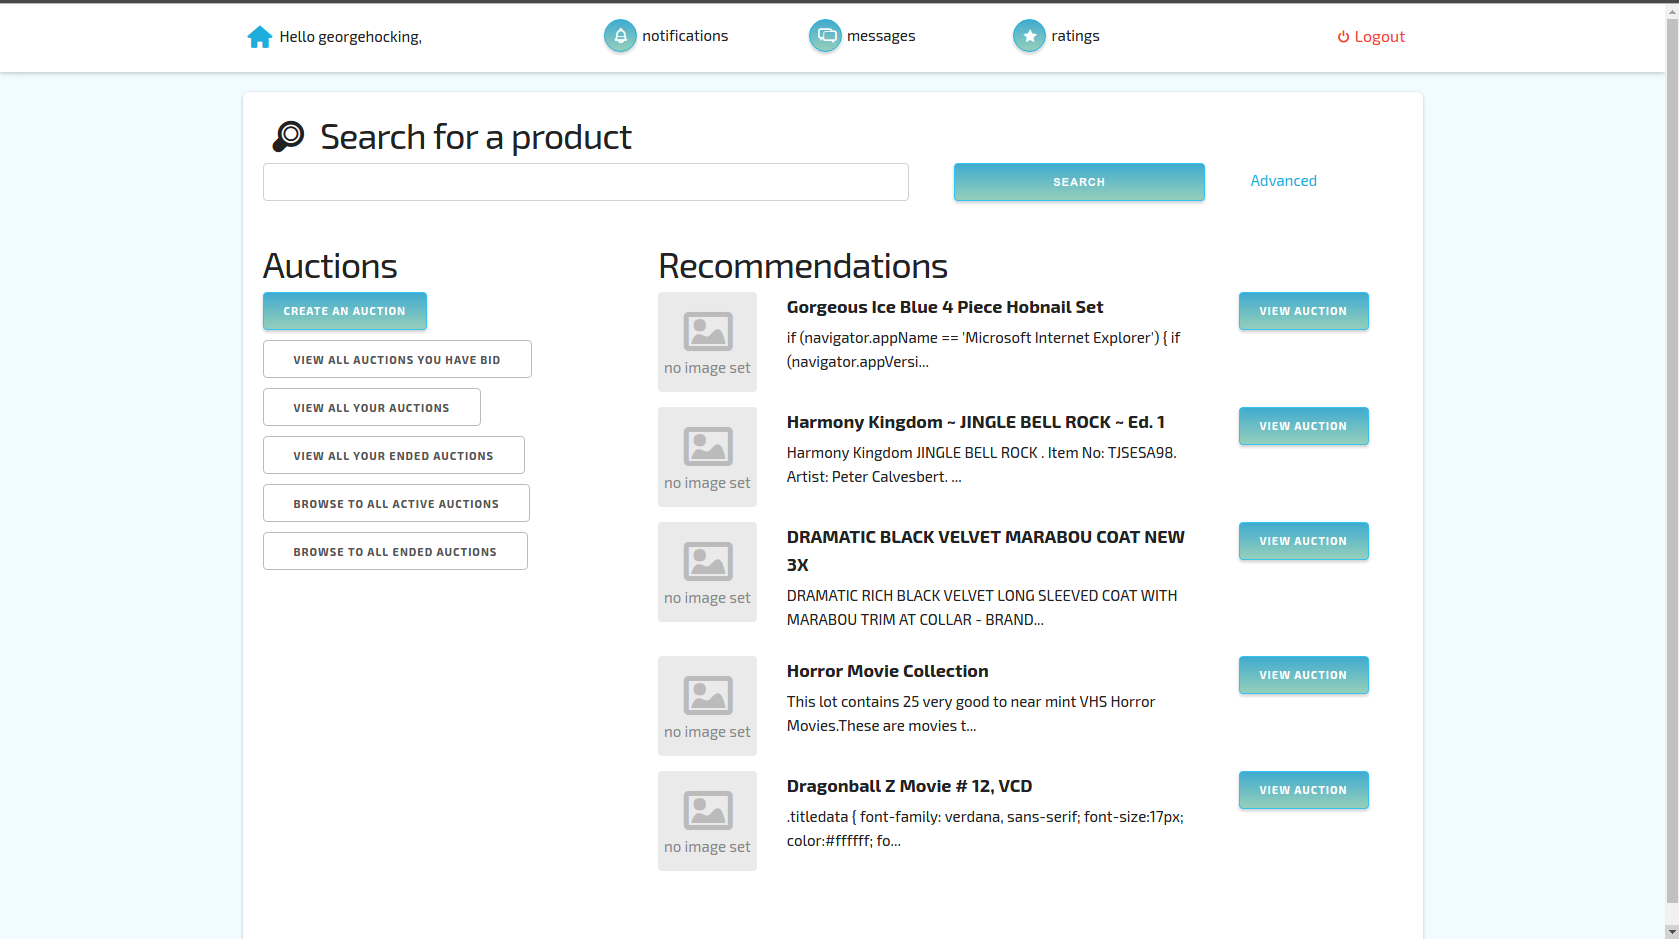Open the Horror Movie Collection title link
The image size is (1679, 939).
(887, 671)
